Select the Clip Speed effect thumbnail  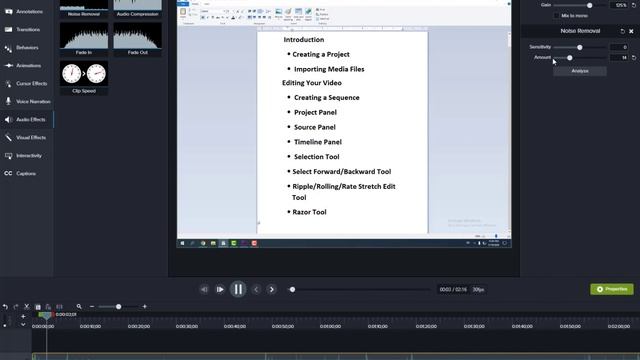pyautogui.click(x=84, y=77)
